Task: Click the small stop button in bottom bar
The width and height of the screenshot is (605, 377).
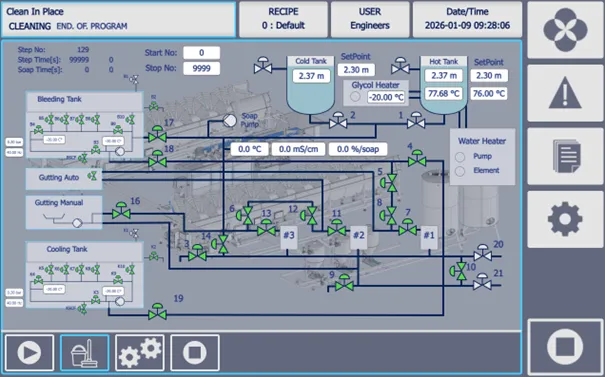Action: (195, 352)
